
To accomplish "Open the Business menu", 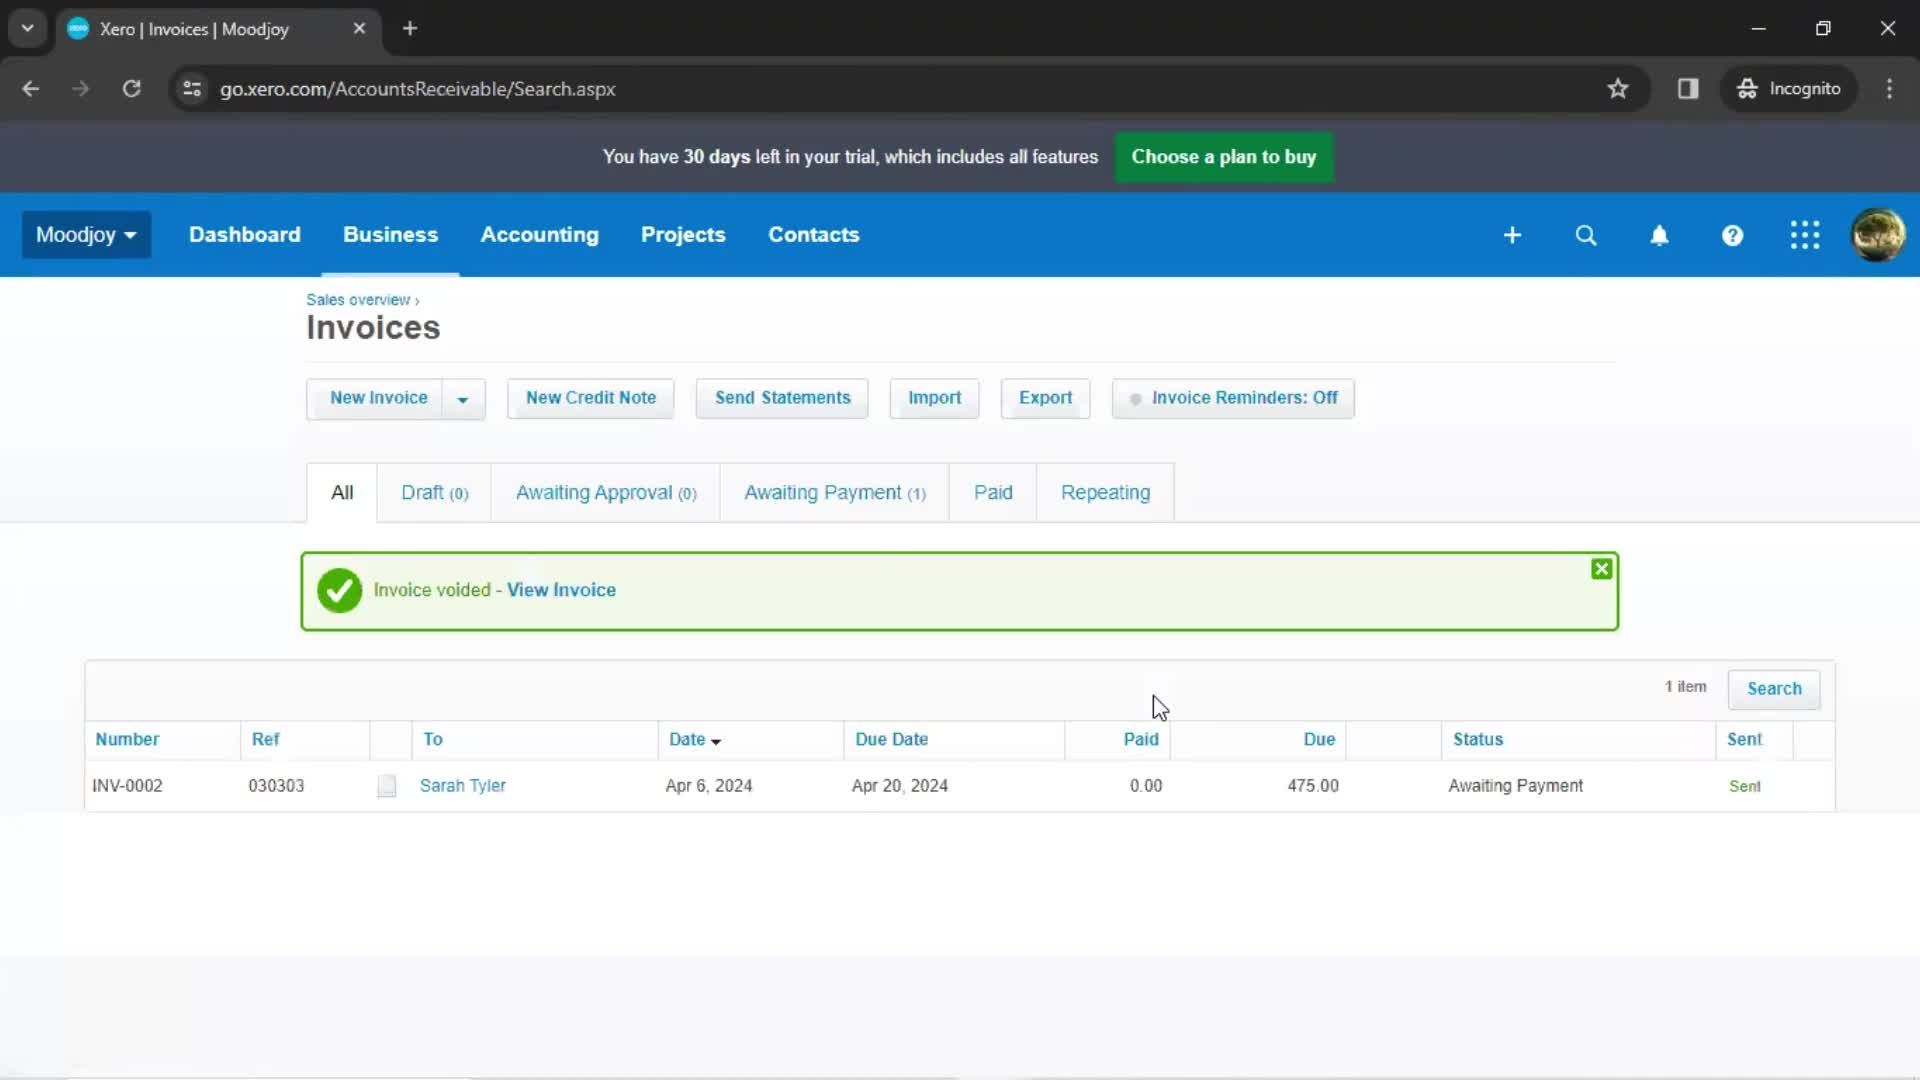I will pos(390,235).
